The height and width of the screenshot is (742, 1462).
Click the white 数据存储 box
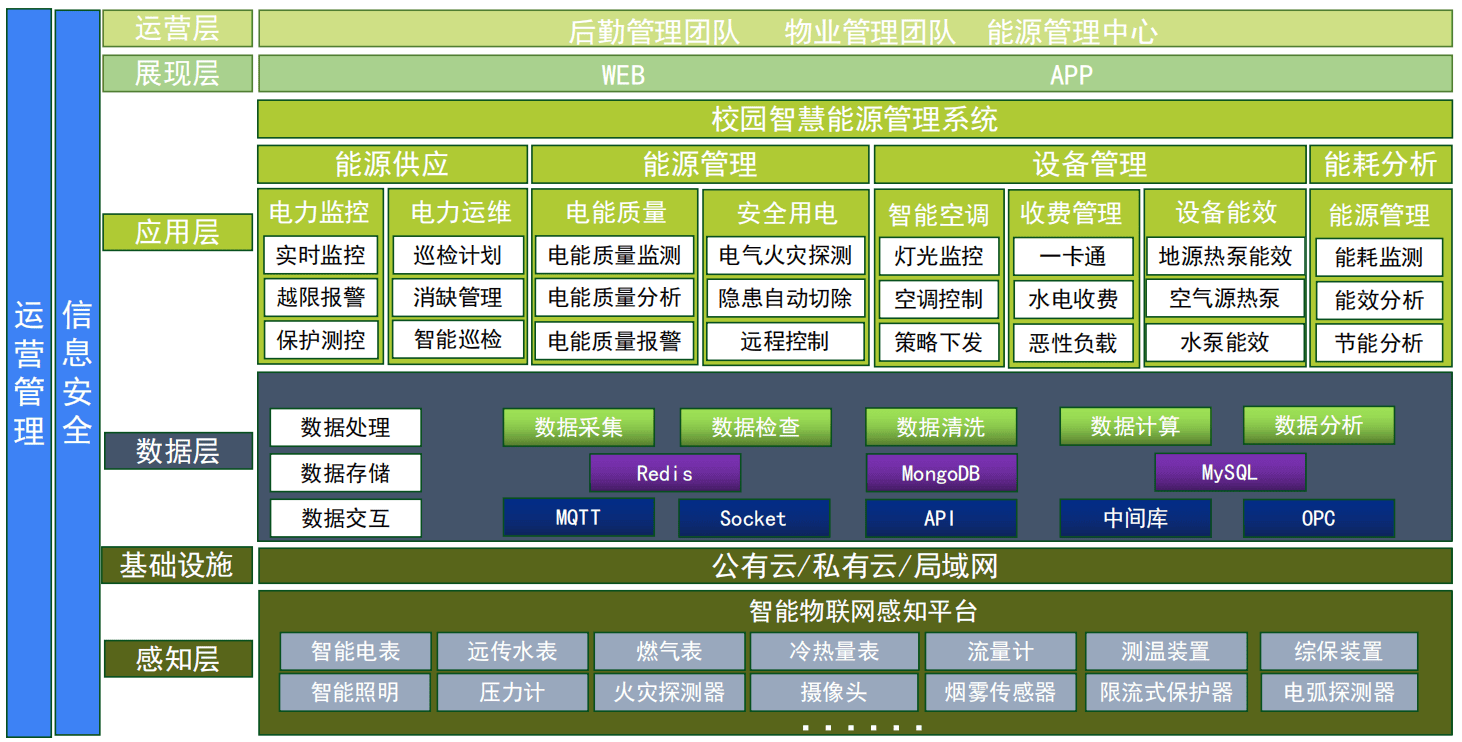coord(345,473)
